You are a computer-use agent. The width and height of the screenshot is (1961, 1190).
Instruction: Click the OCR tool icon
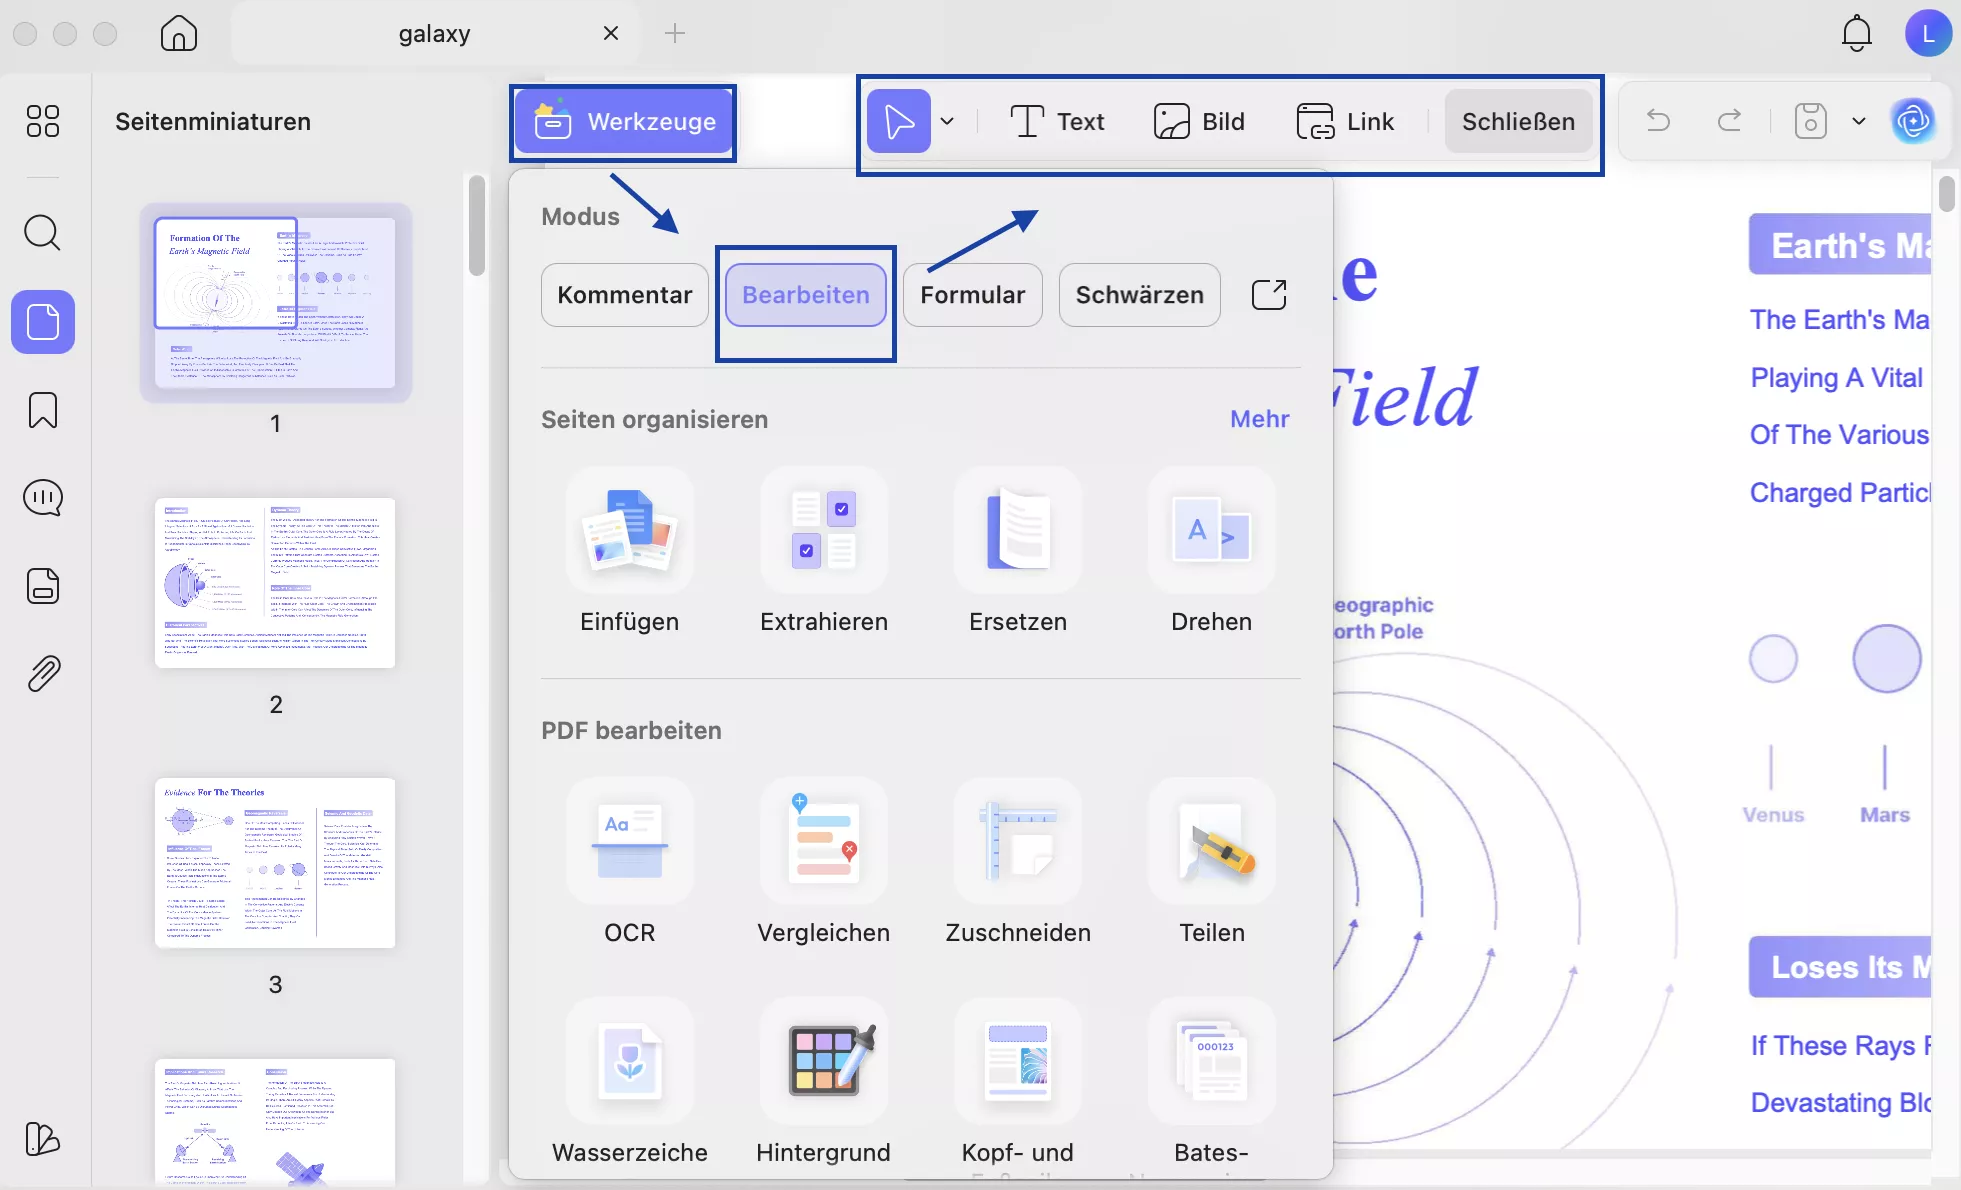coord(629,841)
